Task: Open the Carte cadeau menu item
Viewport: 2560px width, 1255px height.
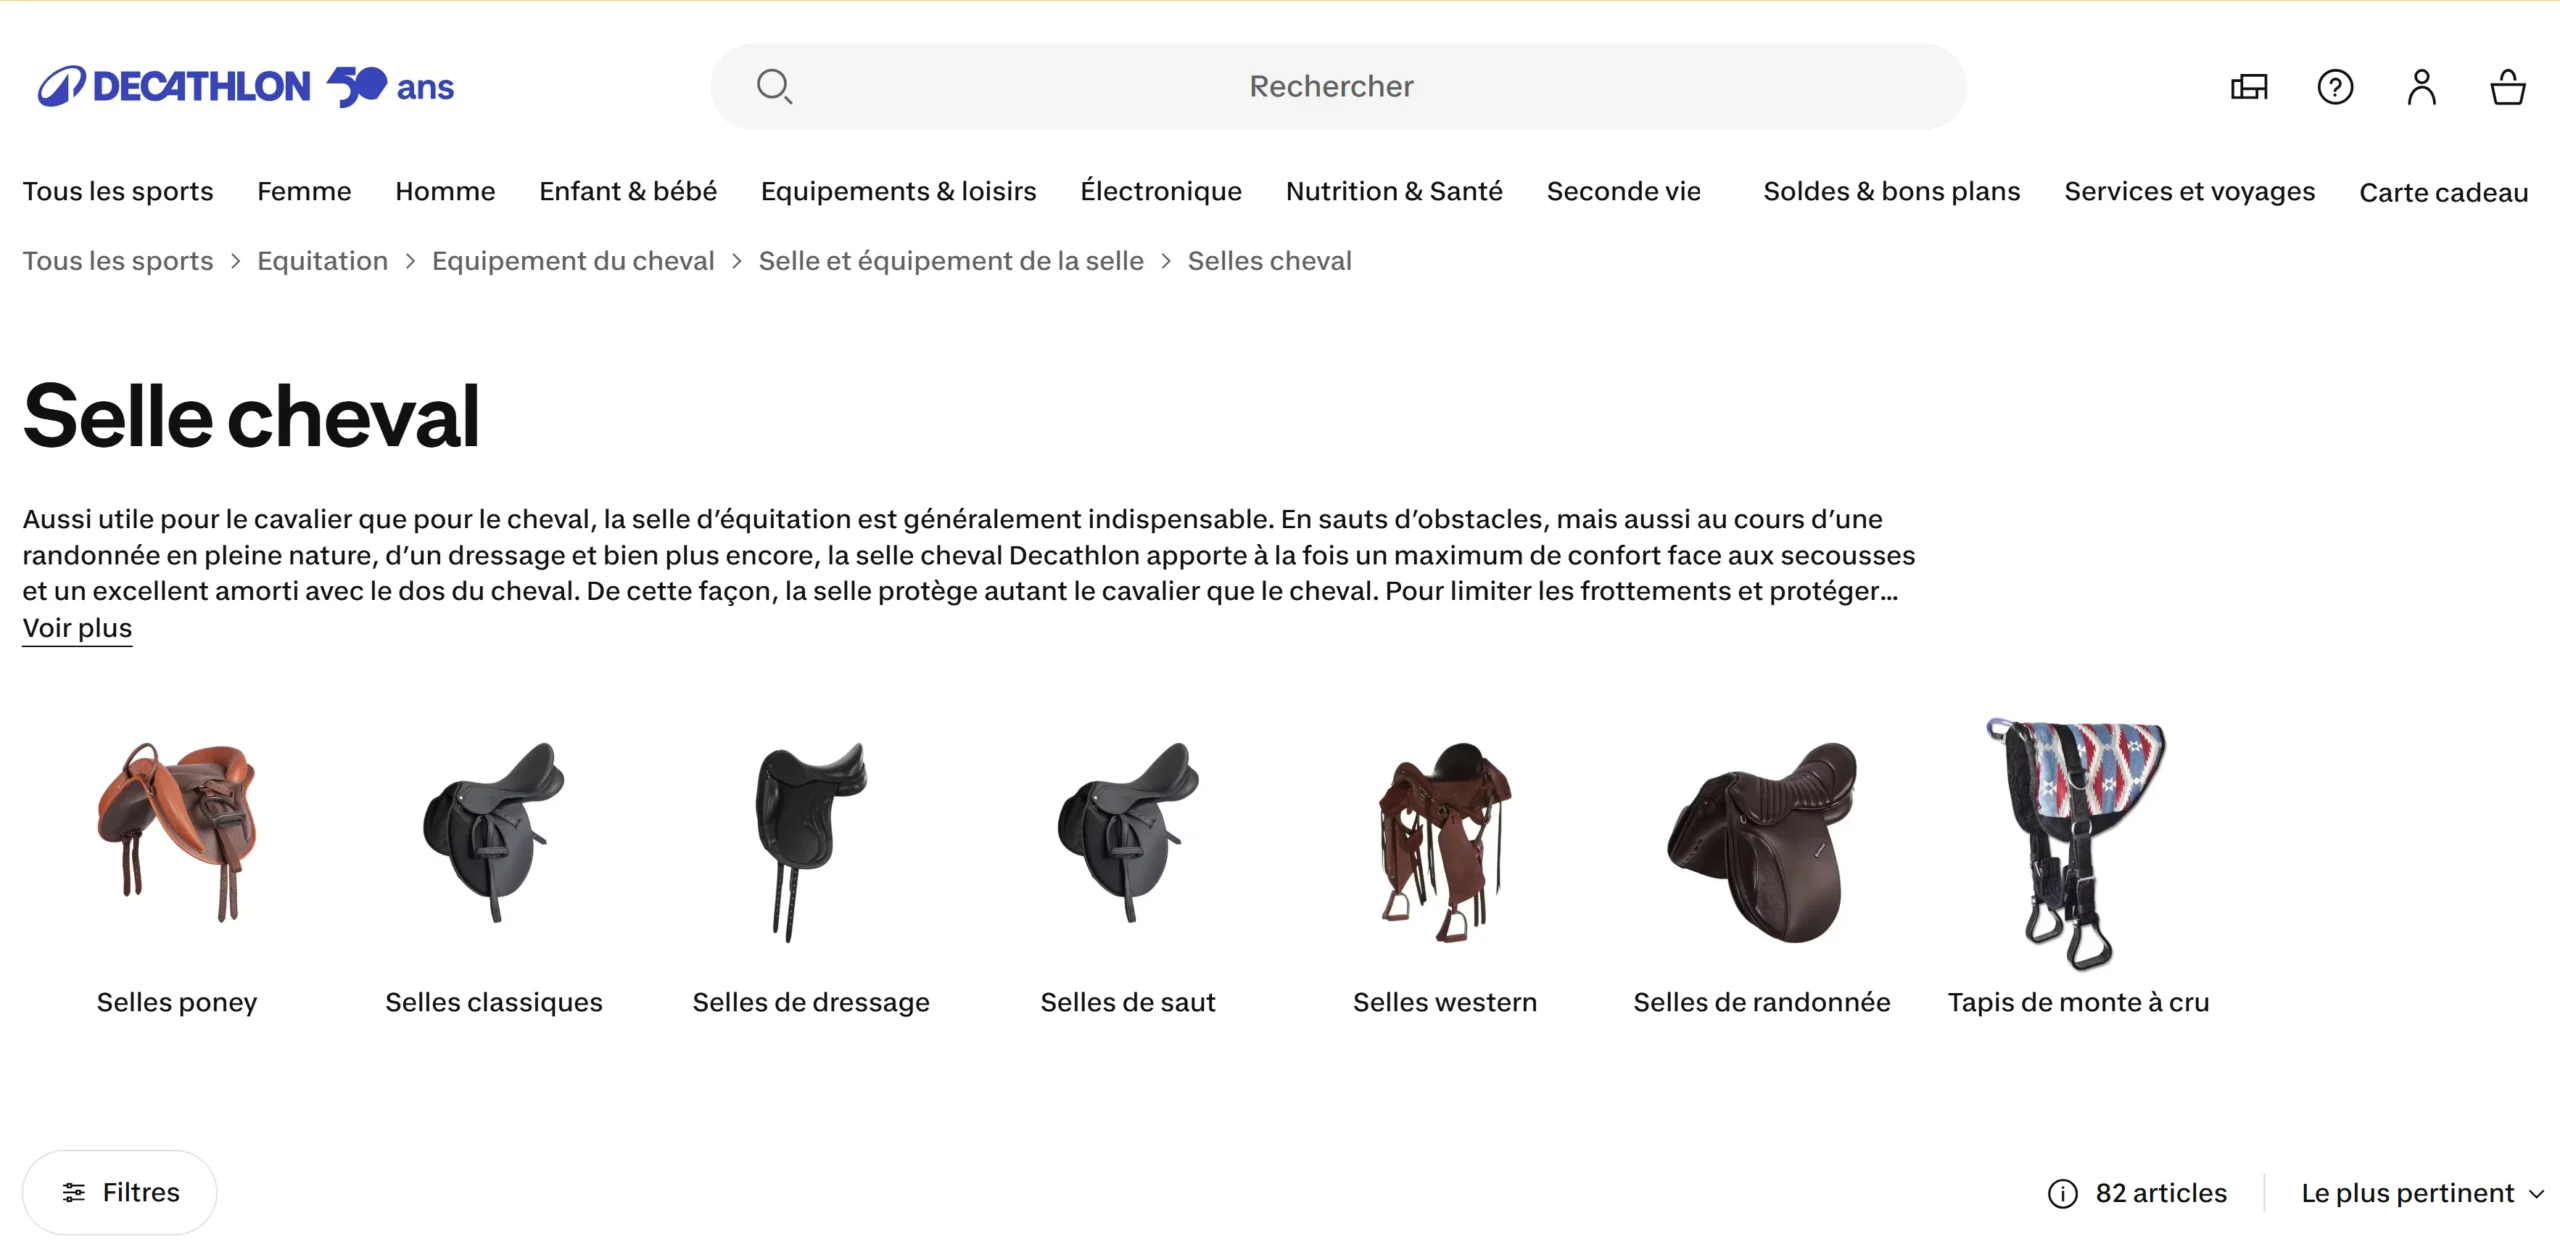Action: pyautogui.click(x=2443, y=192)
